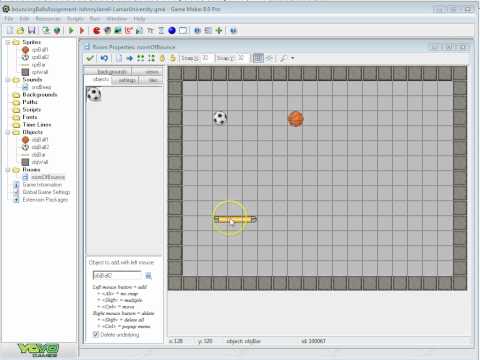Create a time line icon
Viewport: 480px width, 360px height.
click(161, 30)
